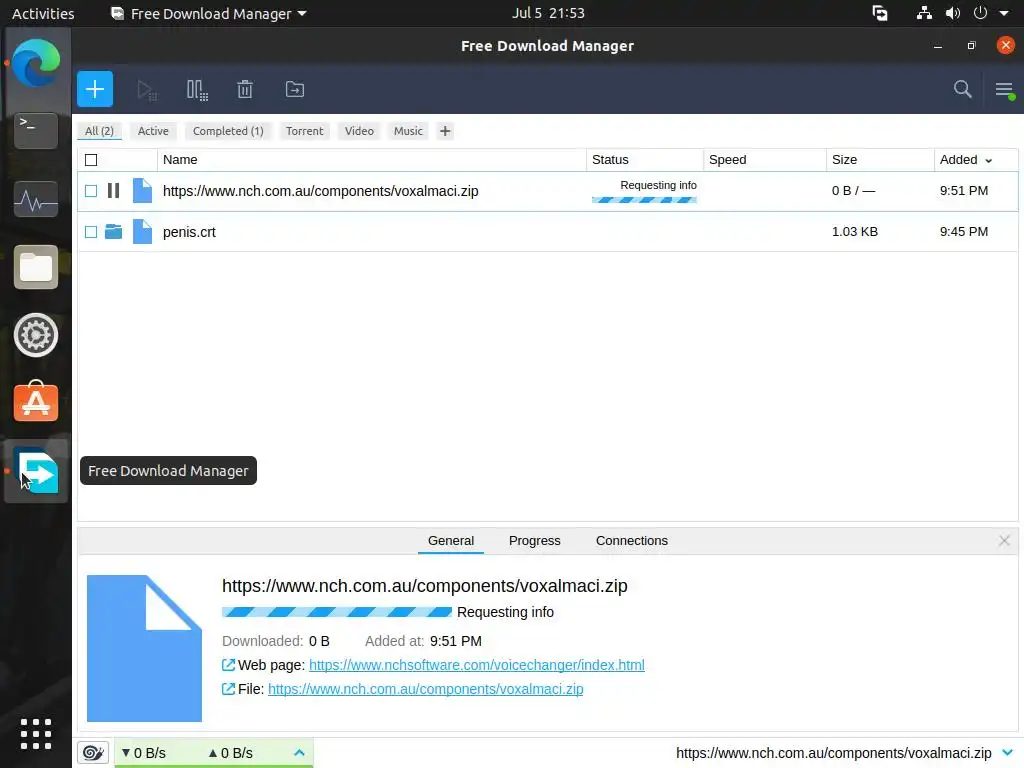Viewport: 1024px width, 768px height.
Task: Open the voxalmaci.zip file link
Action: tap(426, 689)
